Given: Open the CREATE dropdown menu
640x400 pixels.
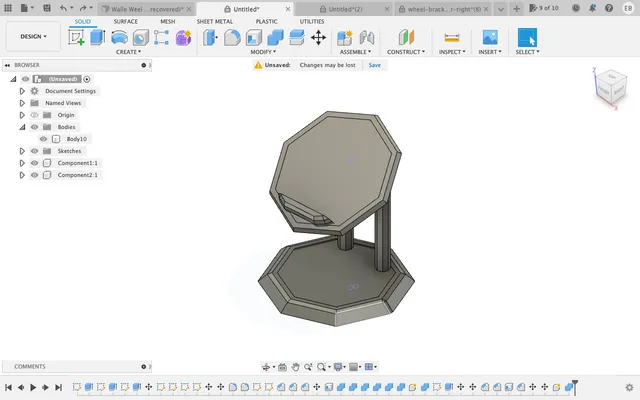Looking at the screenshot, I should pyautogui.click(x=128, y=52).
